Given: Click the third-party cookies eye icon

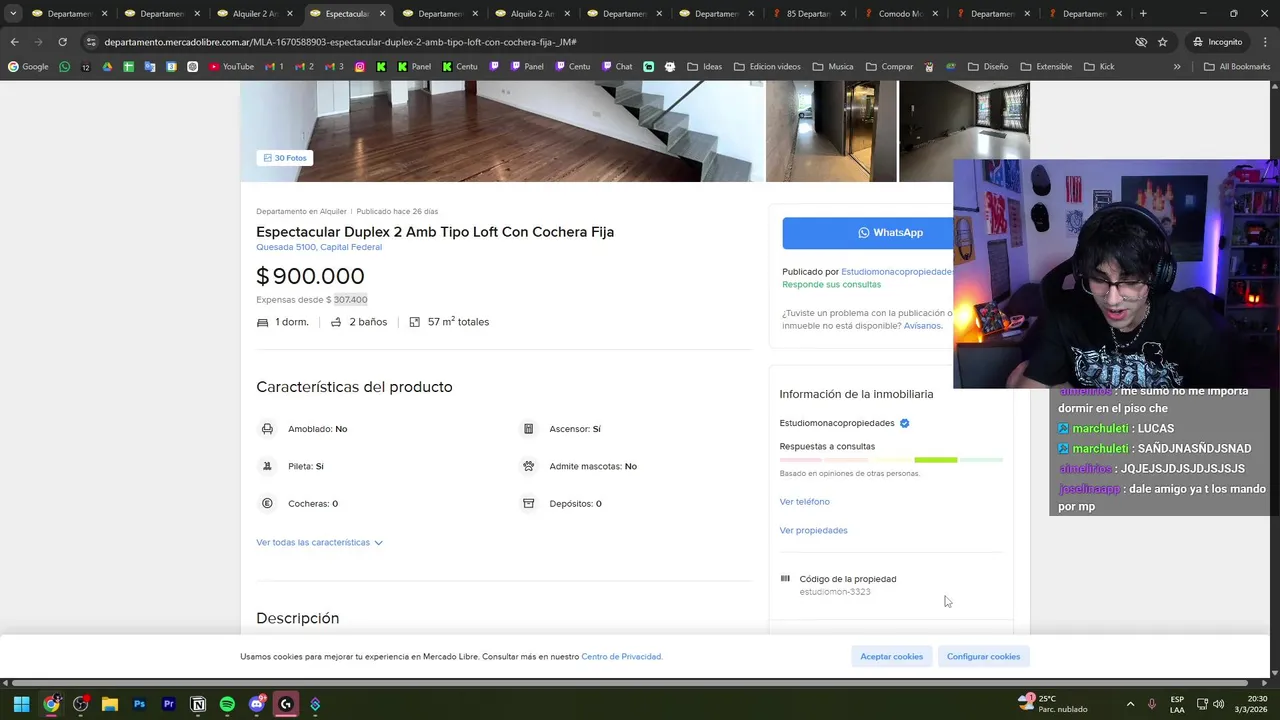Looking at the screenshot, I should click(1141, 42).
